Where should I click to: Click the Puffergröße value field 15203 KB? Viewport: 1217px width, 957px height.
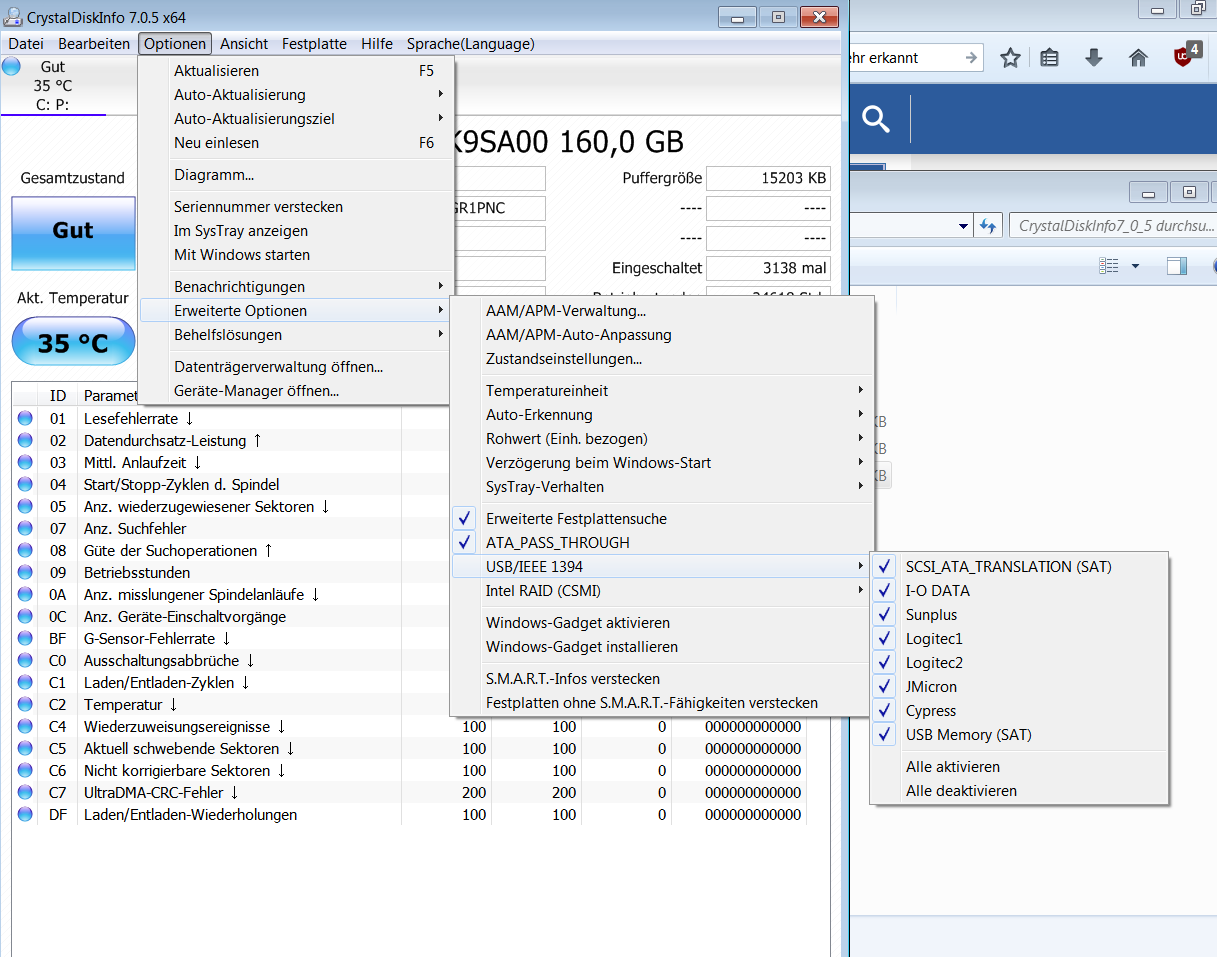pos(768,178)
